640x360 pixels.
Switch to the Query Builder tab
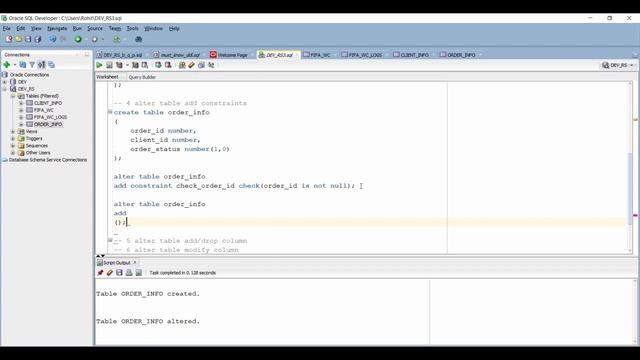pyautogui.click(x=142, y=77)
